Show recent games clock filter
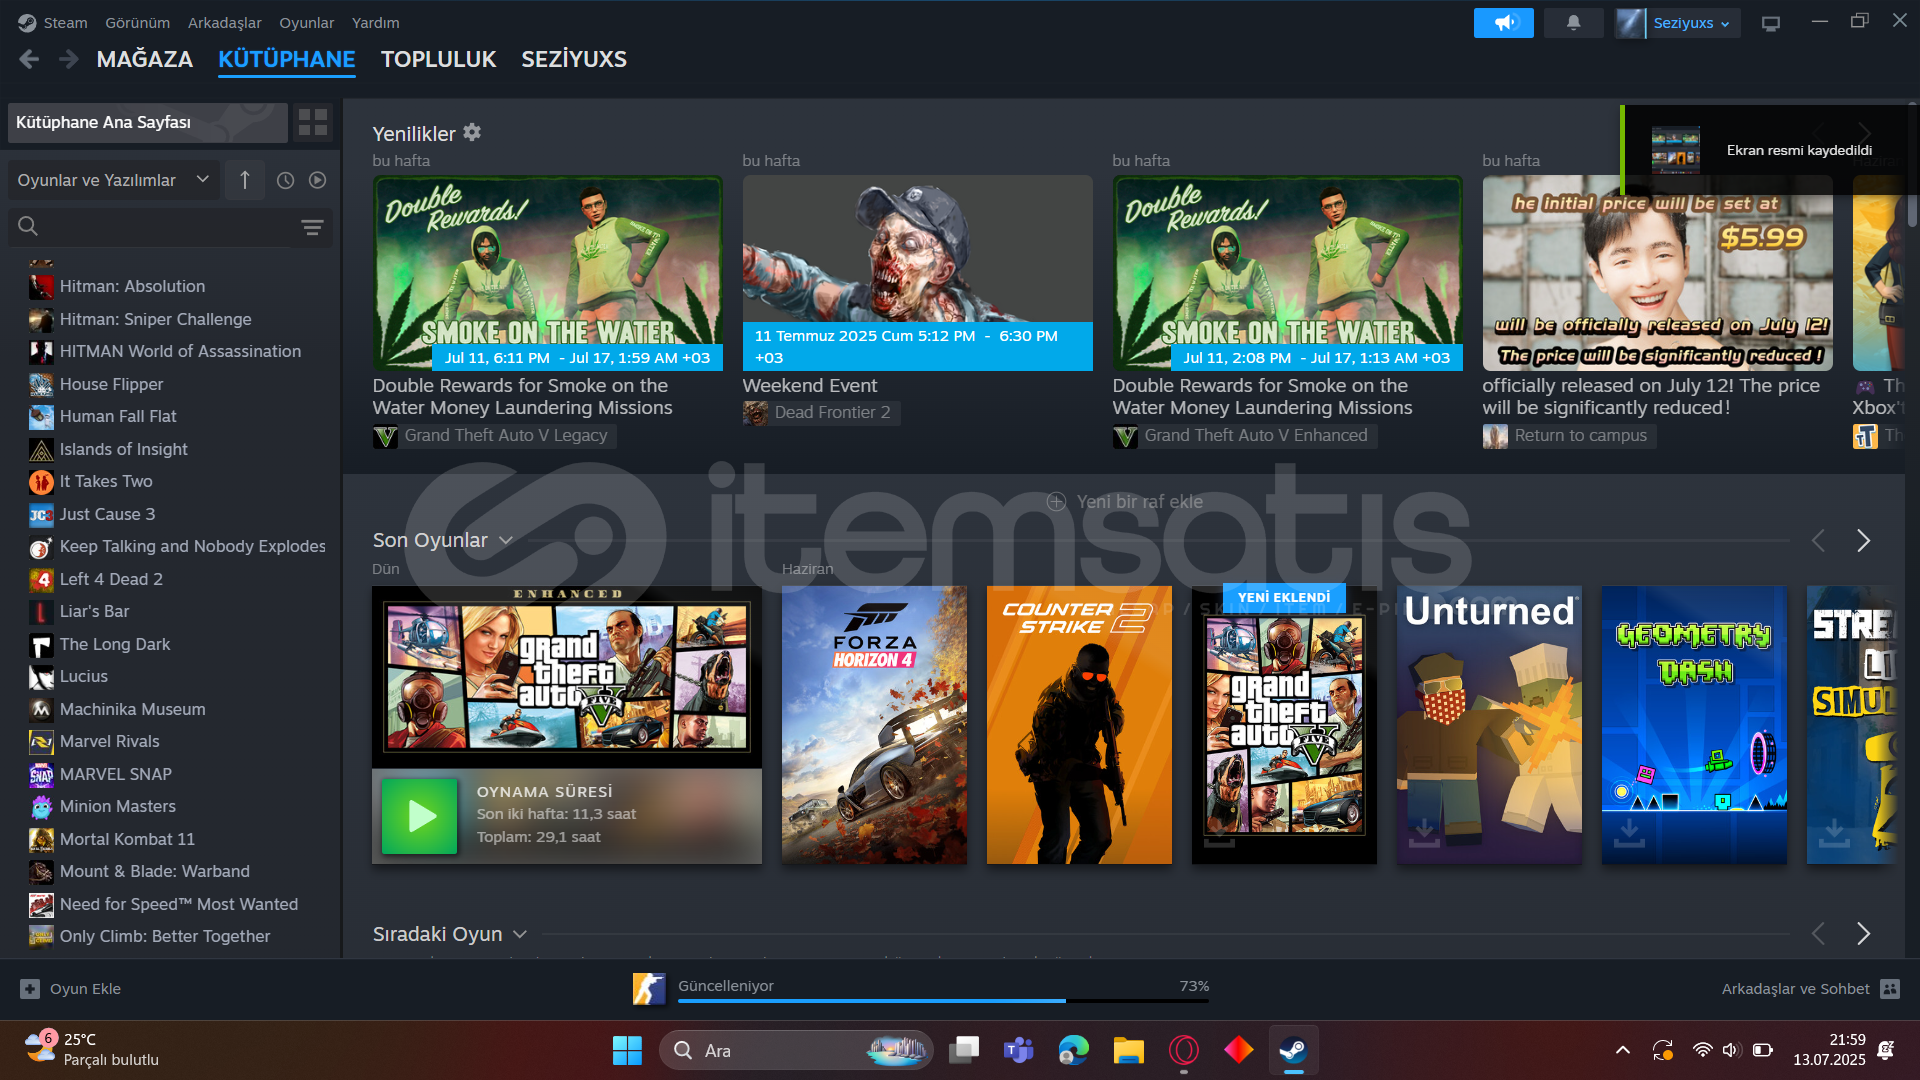This screenshot has height=1080, width=1920. point(285,180)
